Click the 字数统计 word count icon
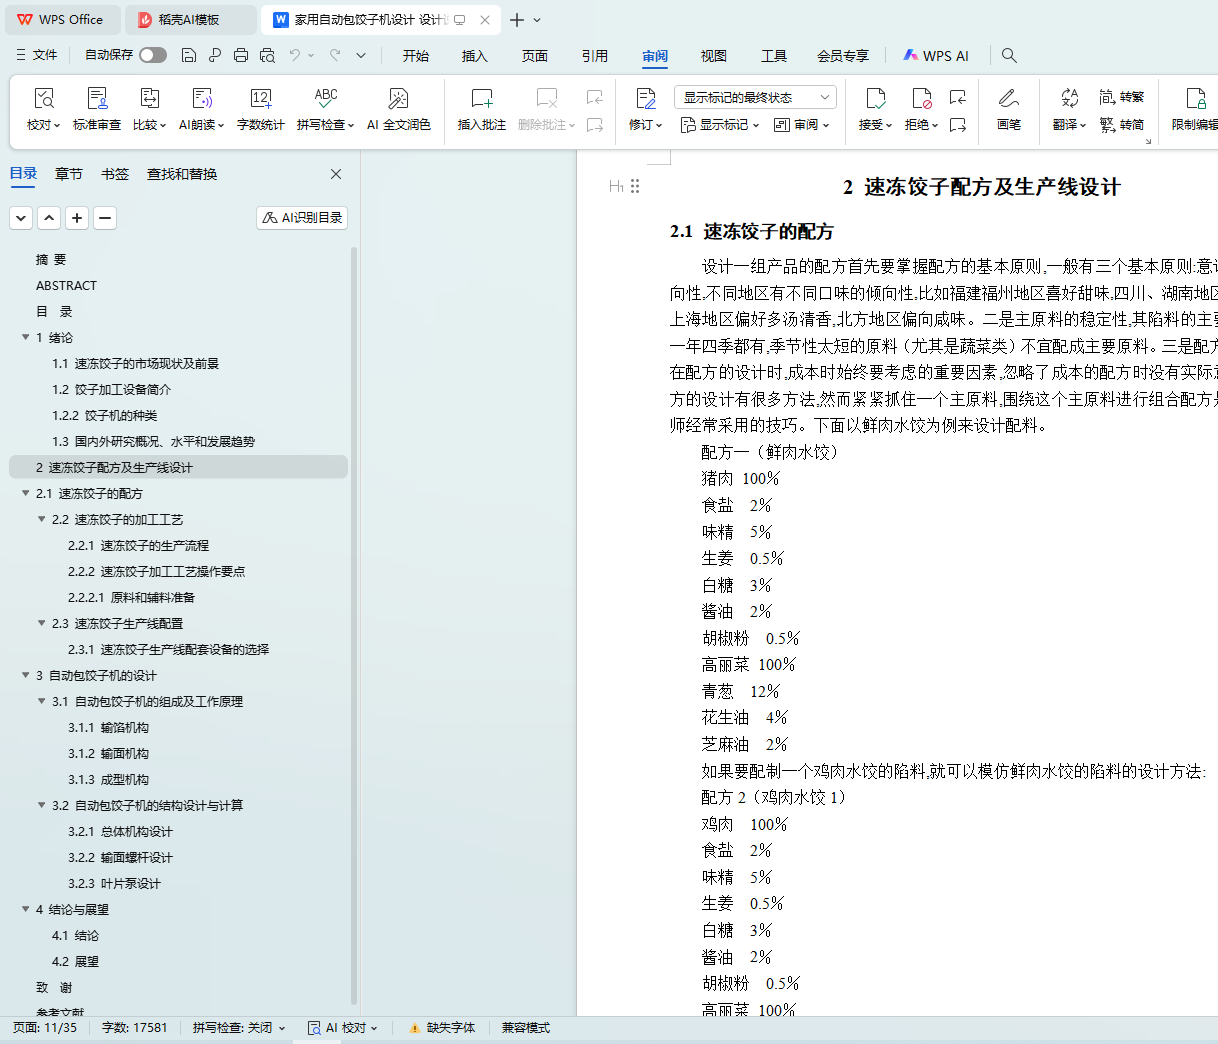 260,98
